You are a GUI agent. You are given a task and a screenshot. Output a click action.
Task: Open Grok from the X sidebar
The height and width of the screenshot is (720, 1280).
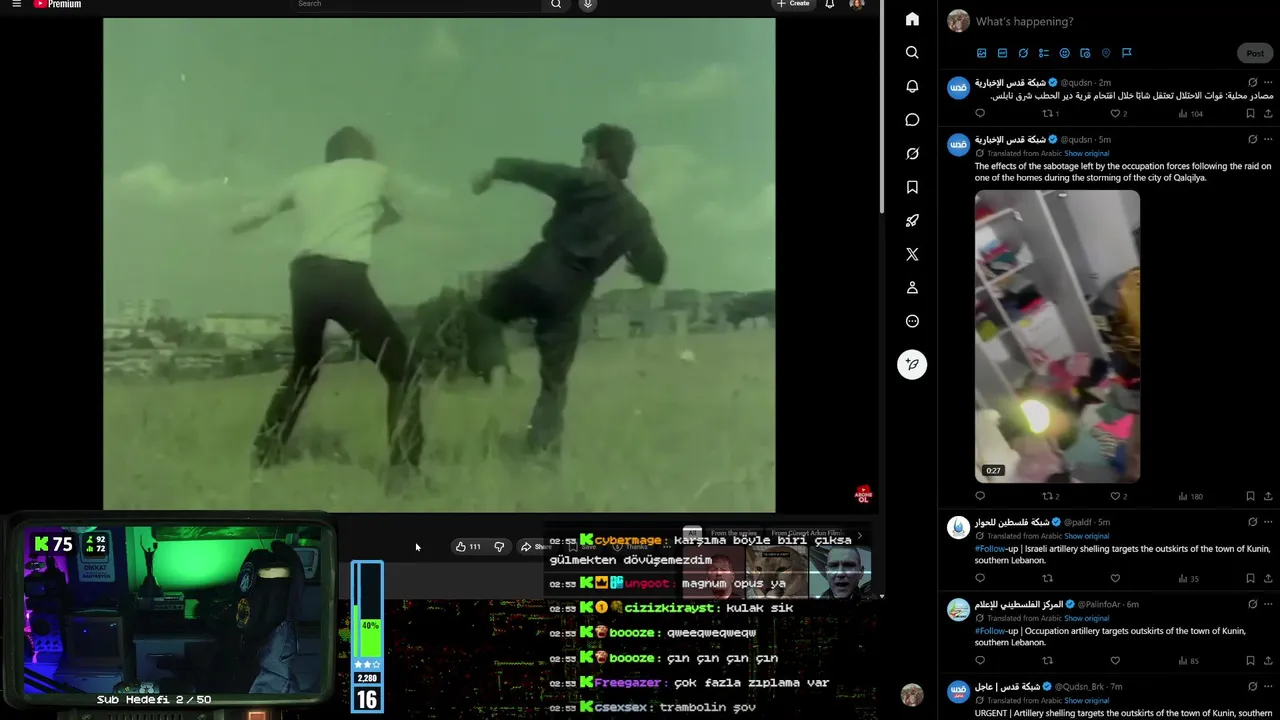[912, 153]
